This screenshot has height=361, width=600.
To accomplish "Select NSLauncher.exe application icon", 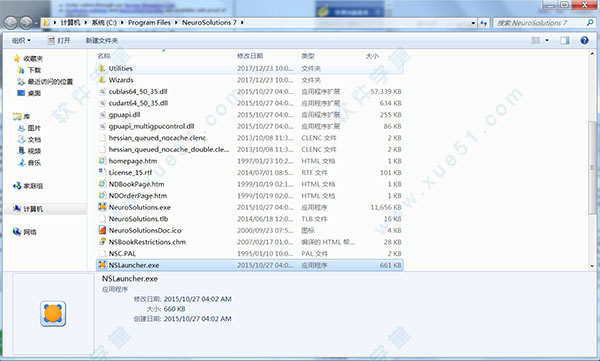I will click(102, 265).
